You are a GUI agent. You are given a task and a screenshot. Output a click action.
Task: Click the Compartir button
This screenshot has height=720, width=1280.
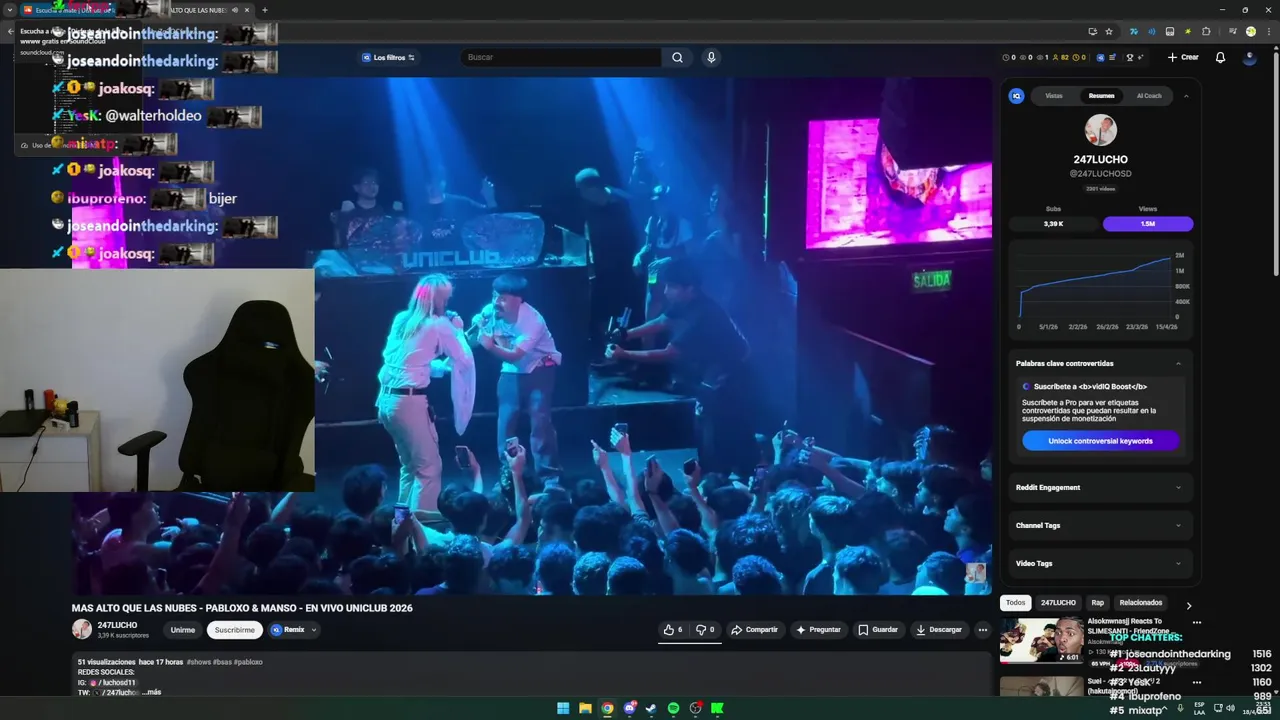(755, 630)
